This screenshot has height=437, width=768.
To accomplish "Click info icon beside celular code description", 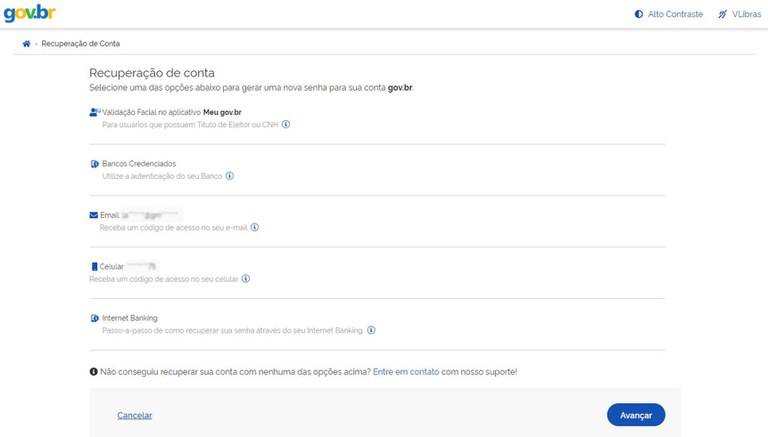I will tap(246, 279).
